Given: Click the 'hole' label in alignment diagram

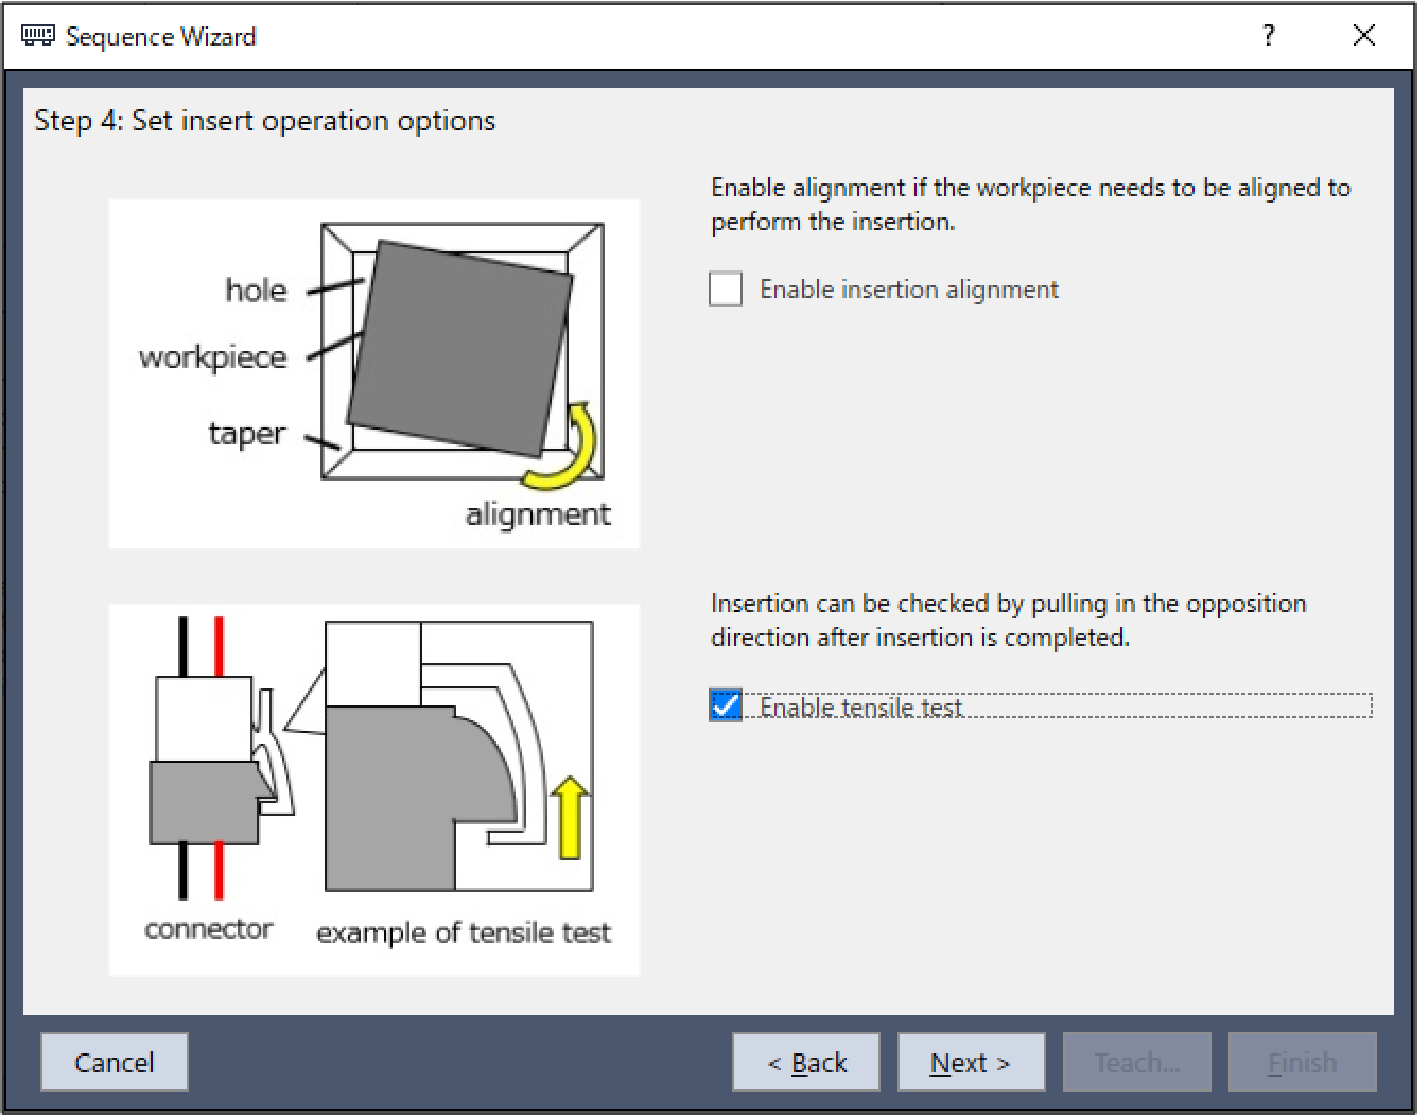Looking at the screenshot, I should [x=256, y=290].
